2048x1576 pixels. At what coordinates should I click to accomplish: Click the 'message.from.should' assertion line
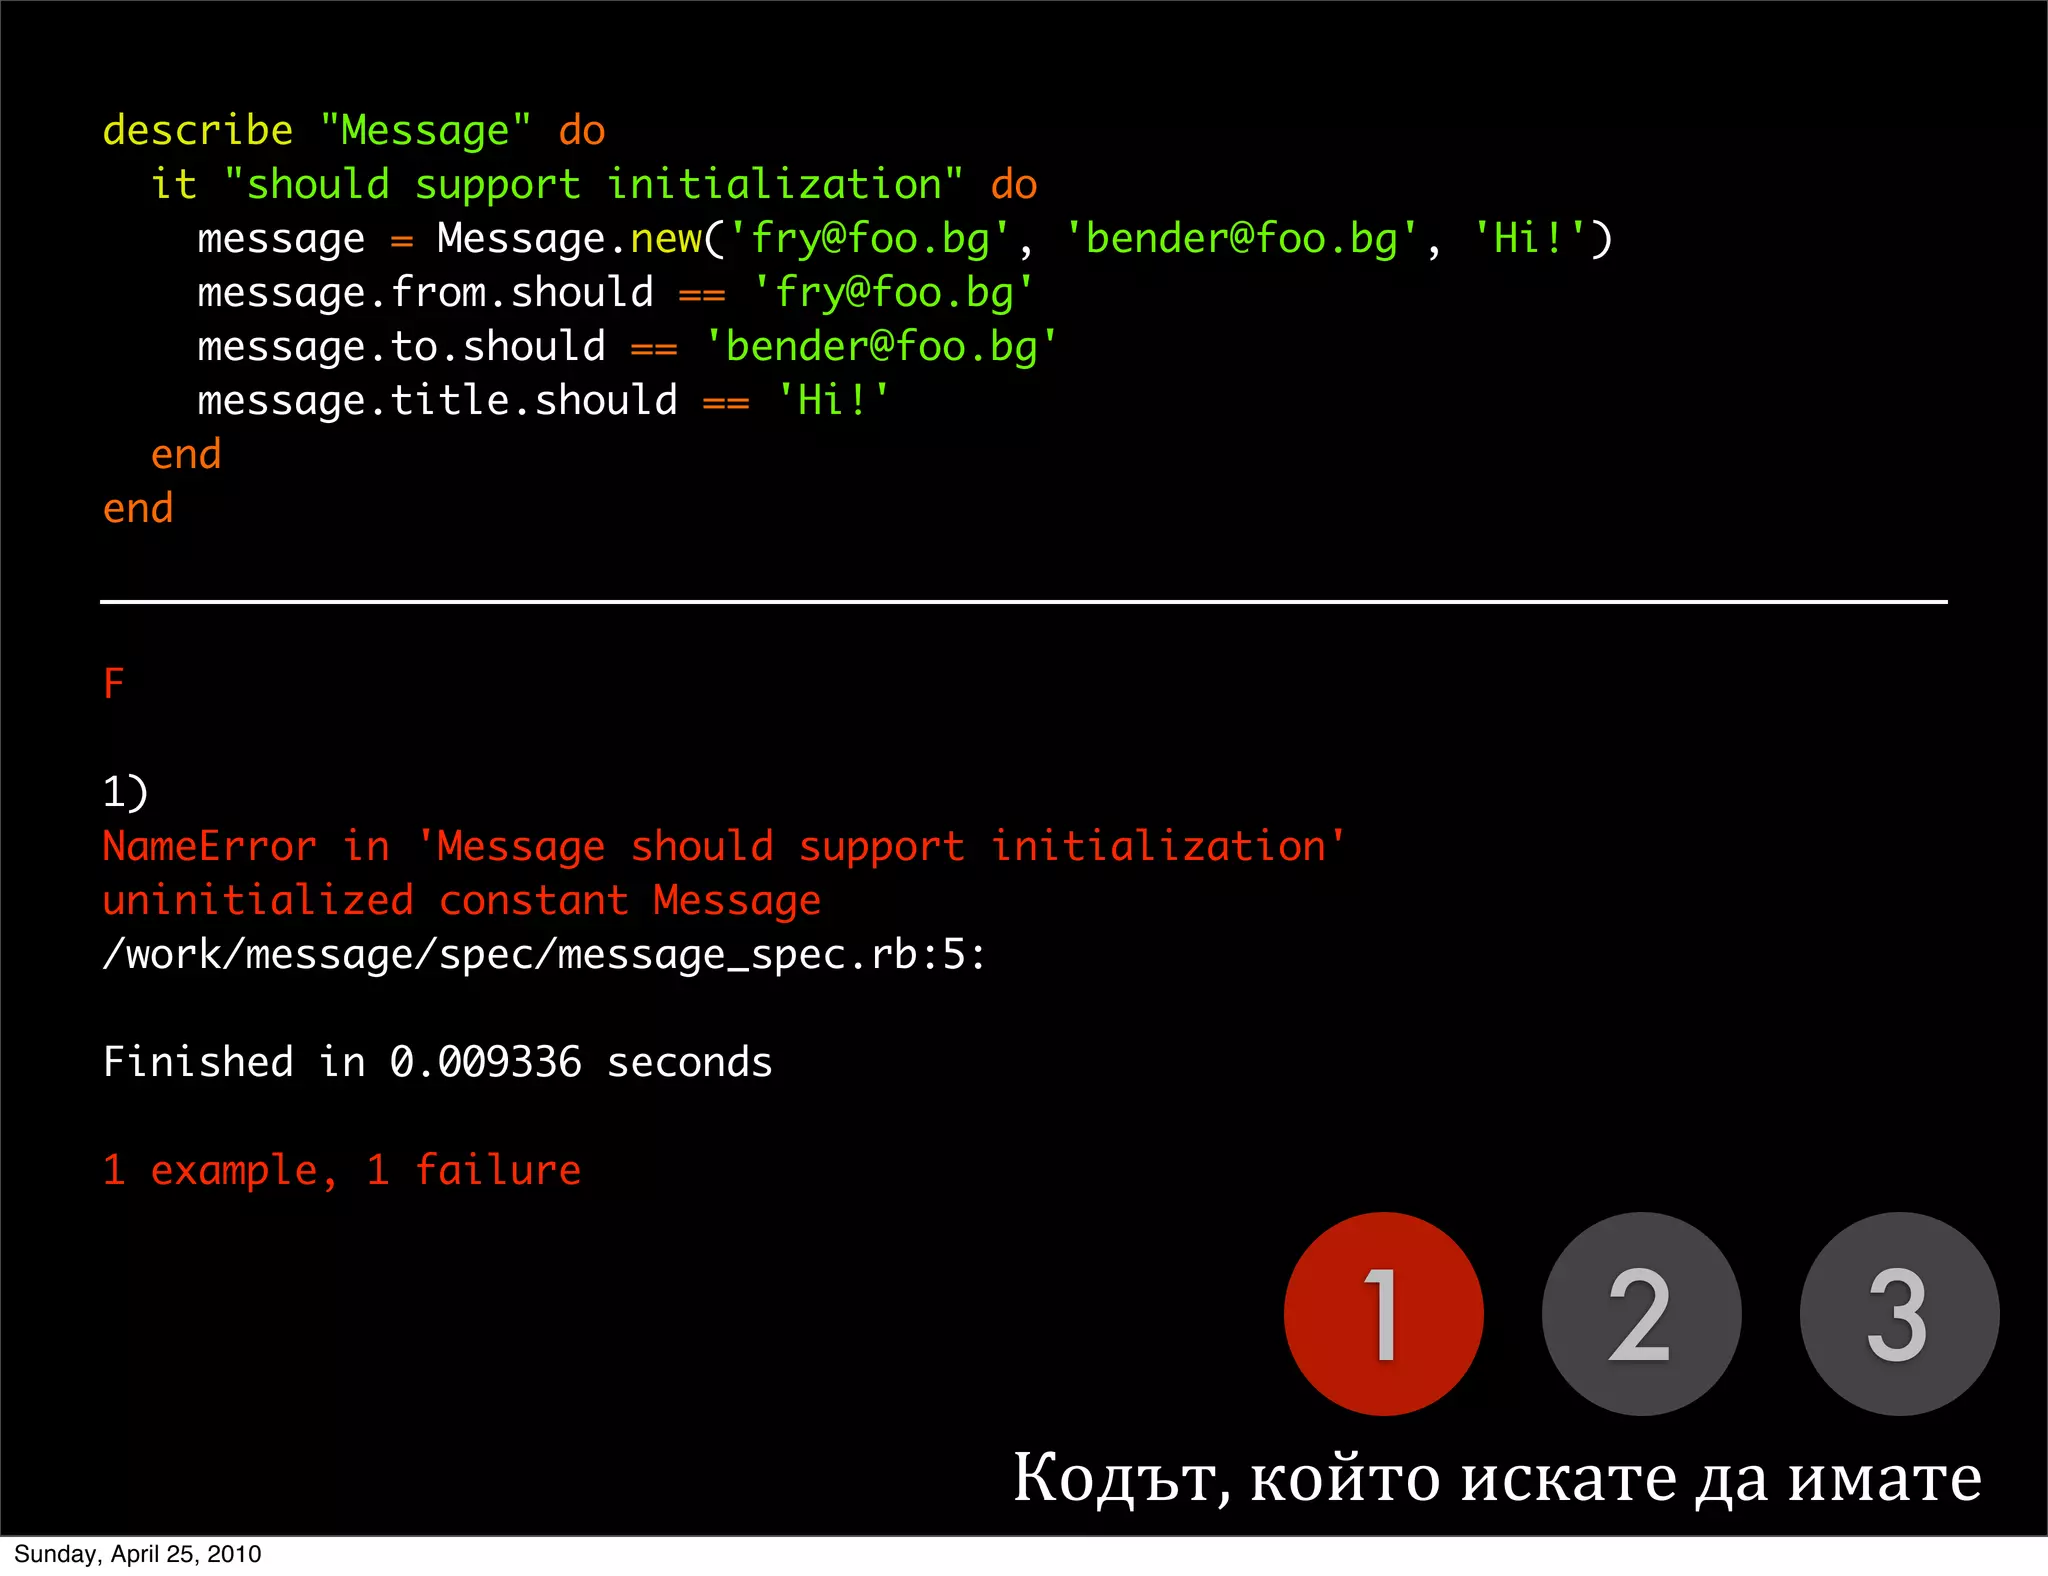pyautogui.click(x=616, y=293)
